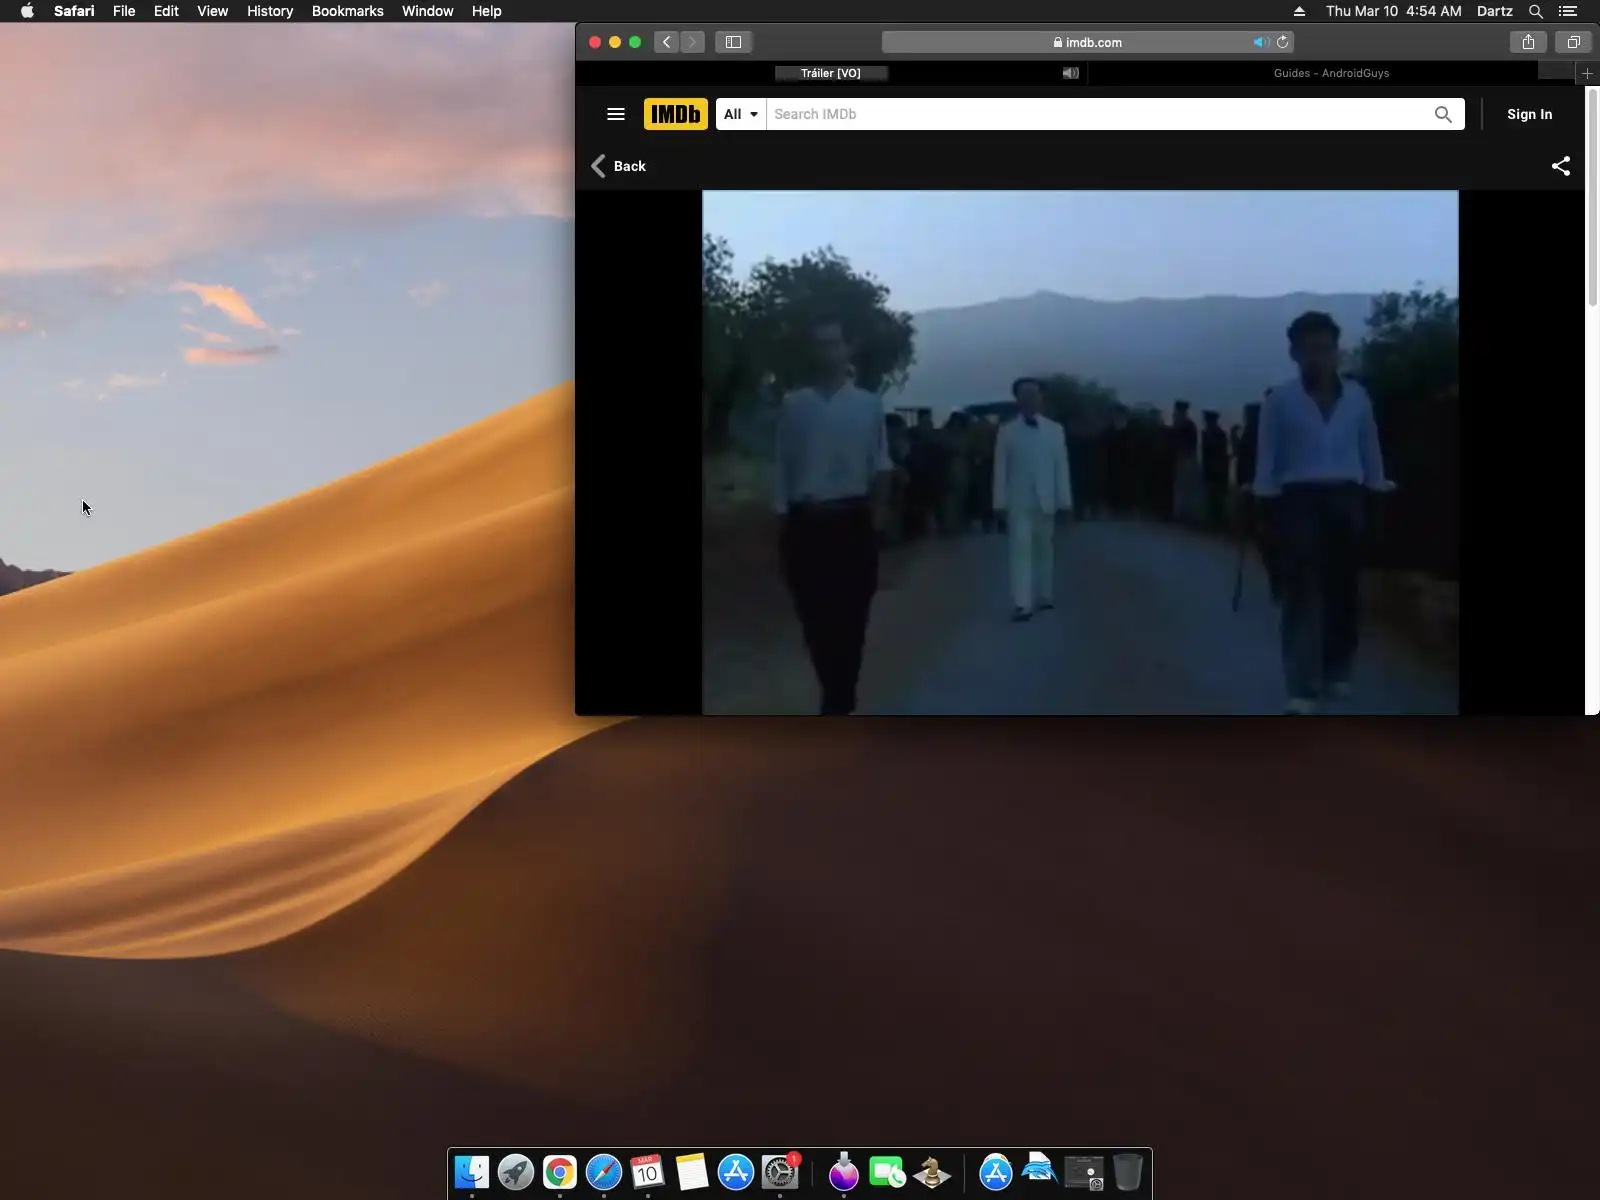
Task: Open Chess from the Dock
Action: tap(932, 1172)
